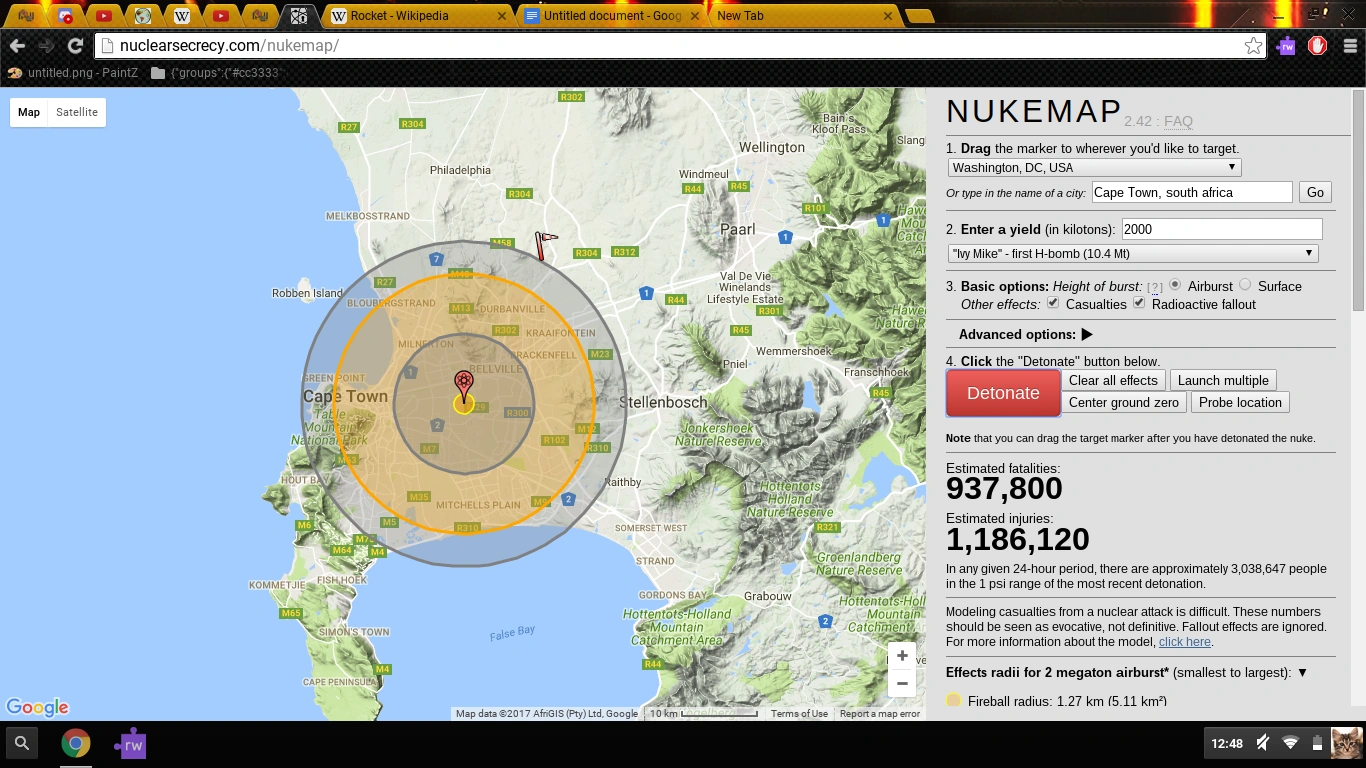Click the Google logo on the map
Screen dimensions: 1366x768
click(x=37, y=707)
